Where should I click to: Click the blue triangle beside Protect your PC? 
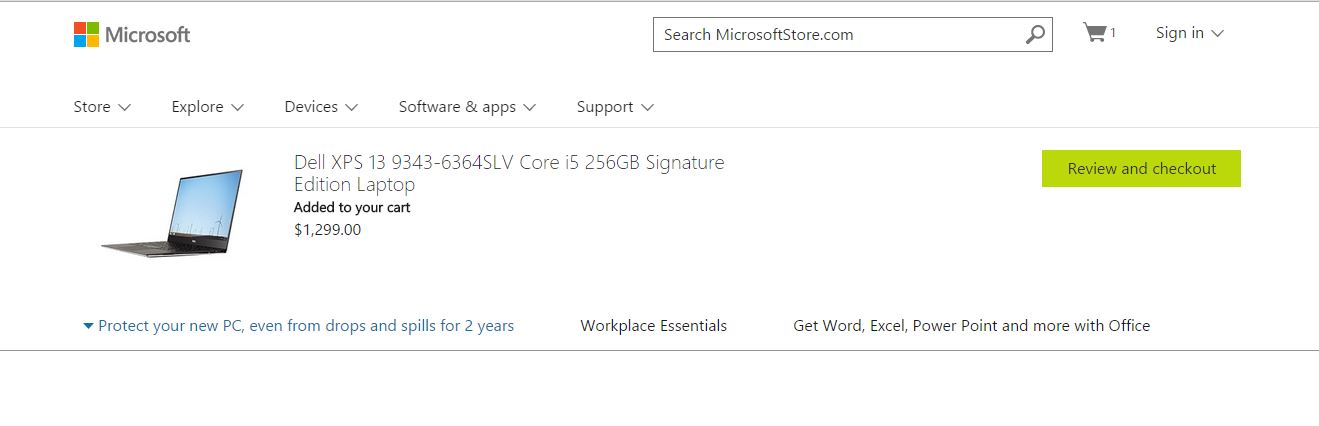pos(88,326)
